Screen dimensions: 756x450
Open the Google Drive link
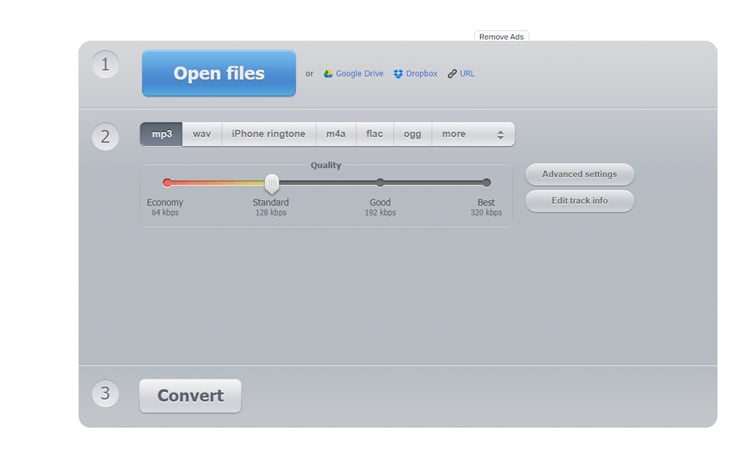(359, 74)
